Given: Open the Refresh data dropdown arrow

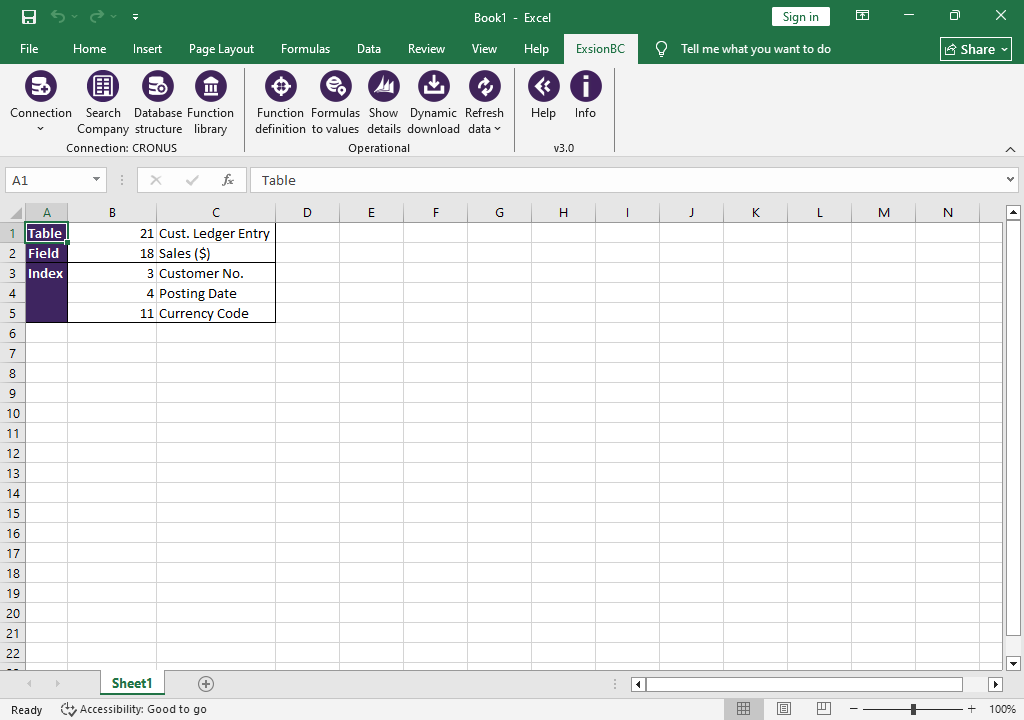Looking at the screenshot, I should tap(498, 129).
